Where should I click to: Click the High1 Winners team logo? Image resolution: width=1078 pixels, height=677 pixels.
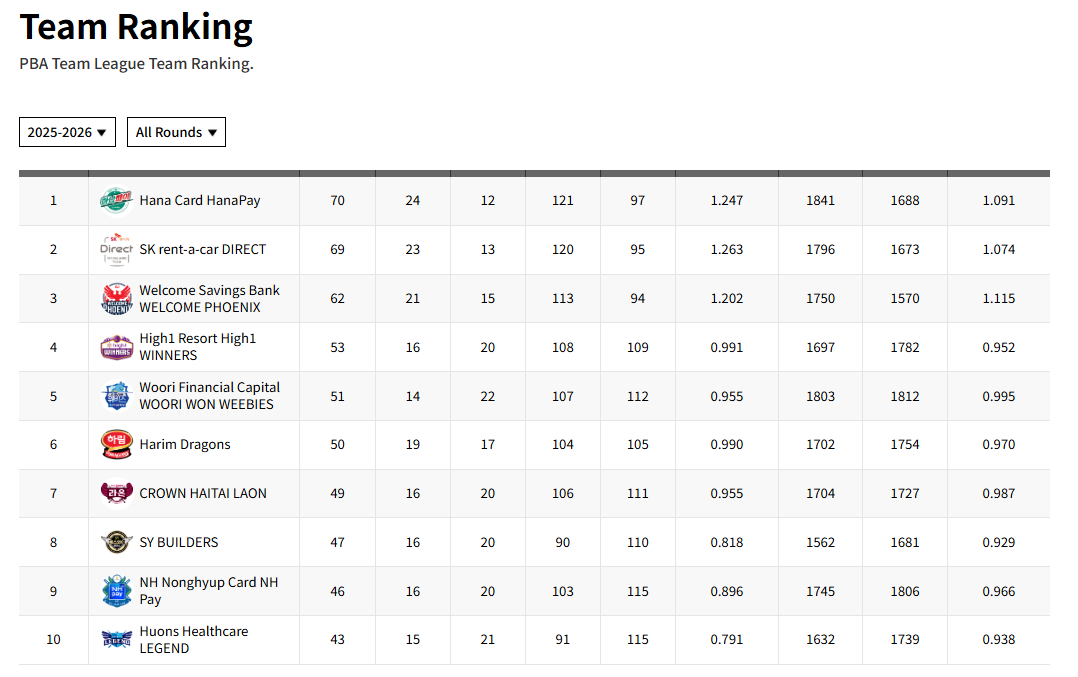116,347
